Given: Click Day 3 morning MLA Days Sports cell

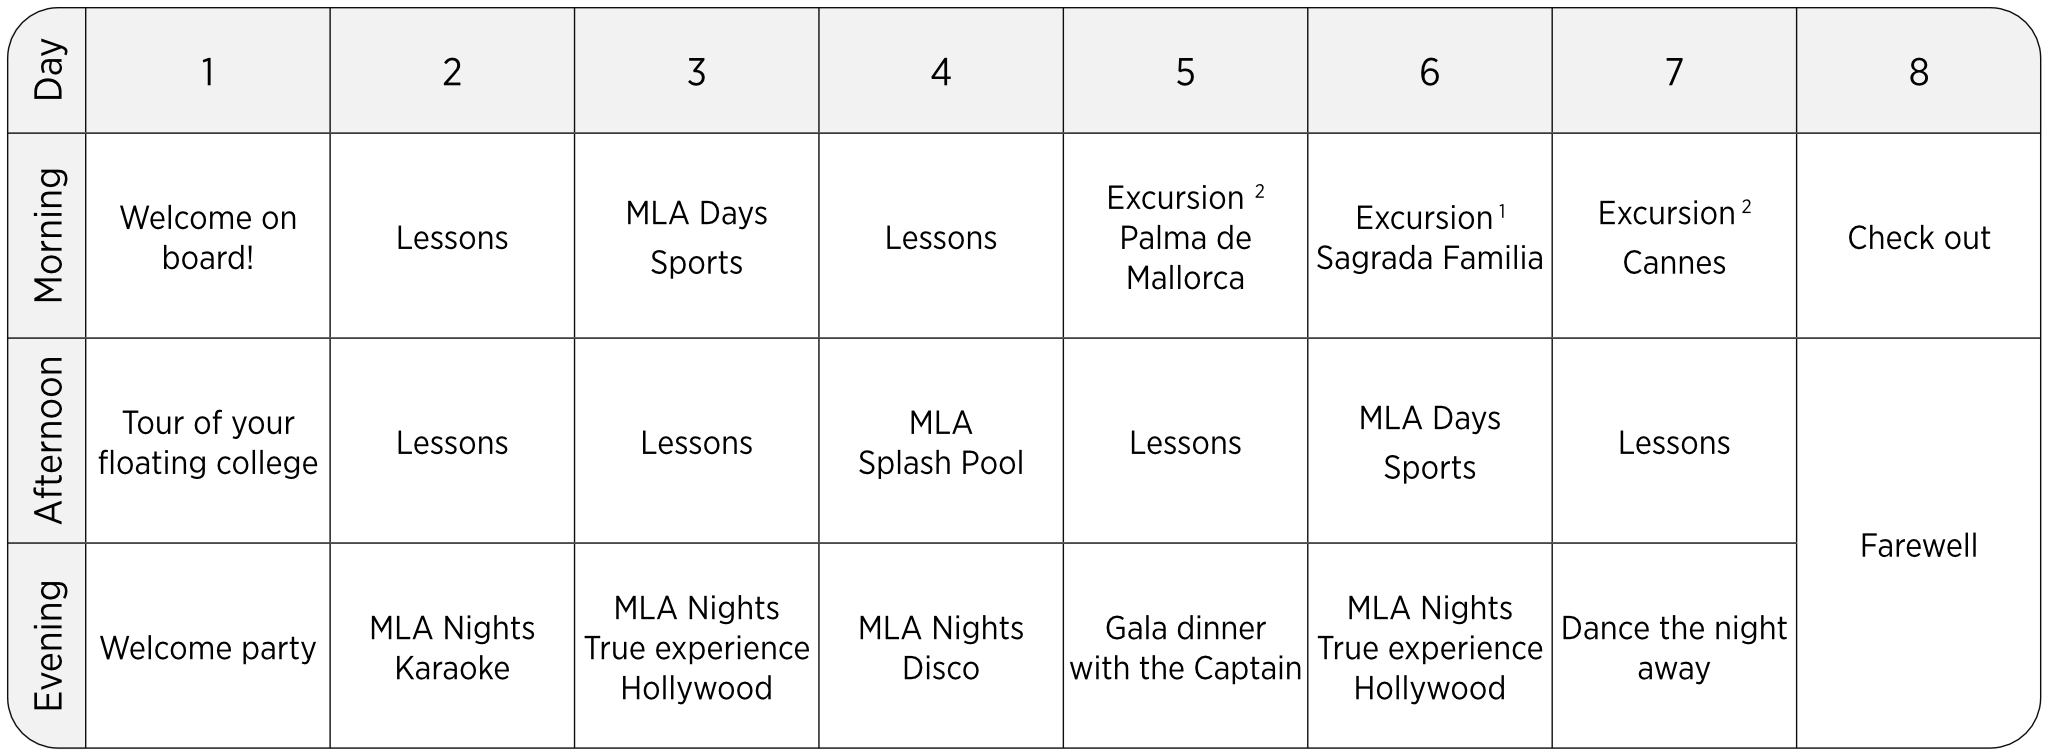Looking at the screenshot, I should point(696,238).
